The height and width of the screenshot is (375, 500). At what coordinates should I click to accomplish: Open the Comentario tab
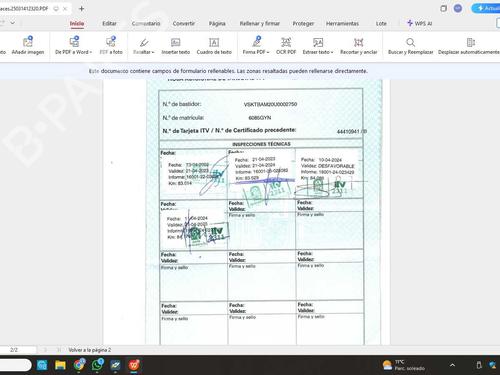pos(146,23)
